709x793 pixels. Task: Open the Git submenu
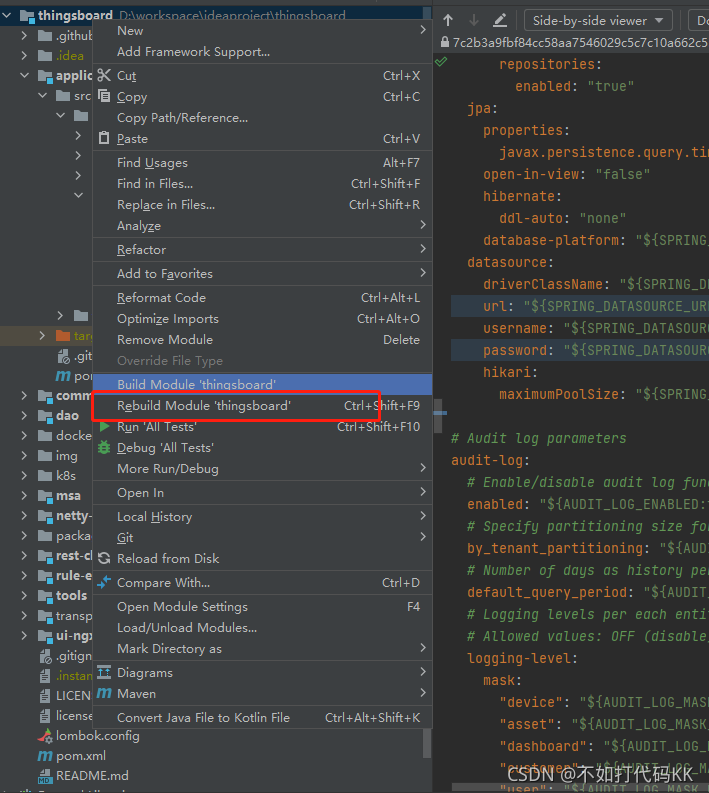tap(262, 538)
